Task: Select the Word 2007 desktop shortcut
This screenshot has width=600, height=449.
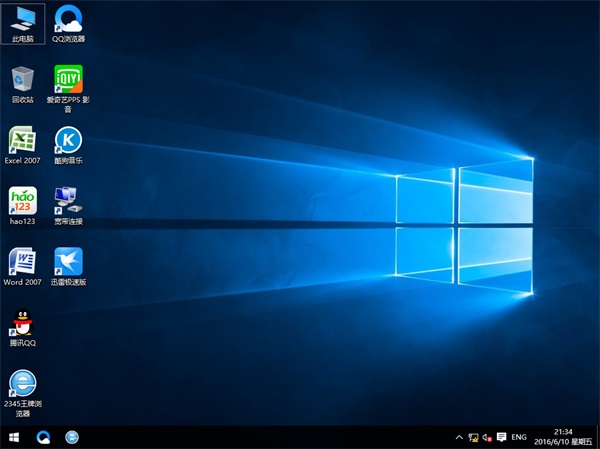Action: 22,261
